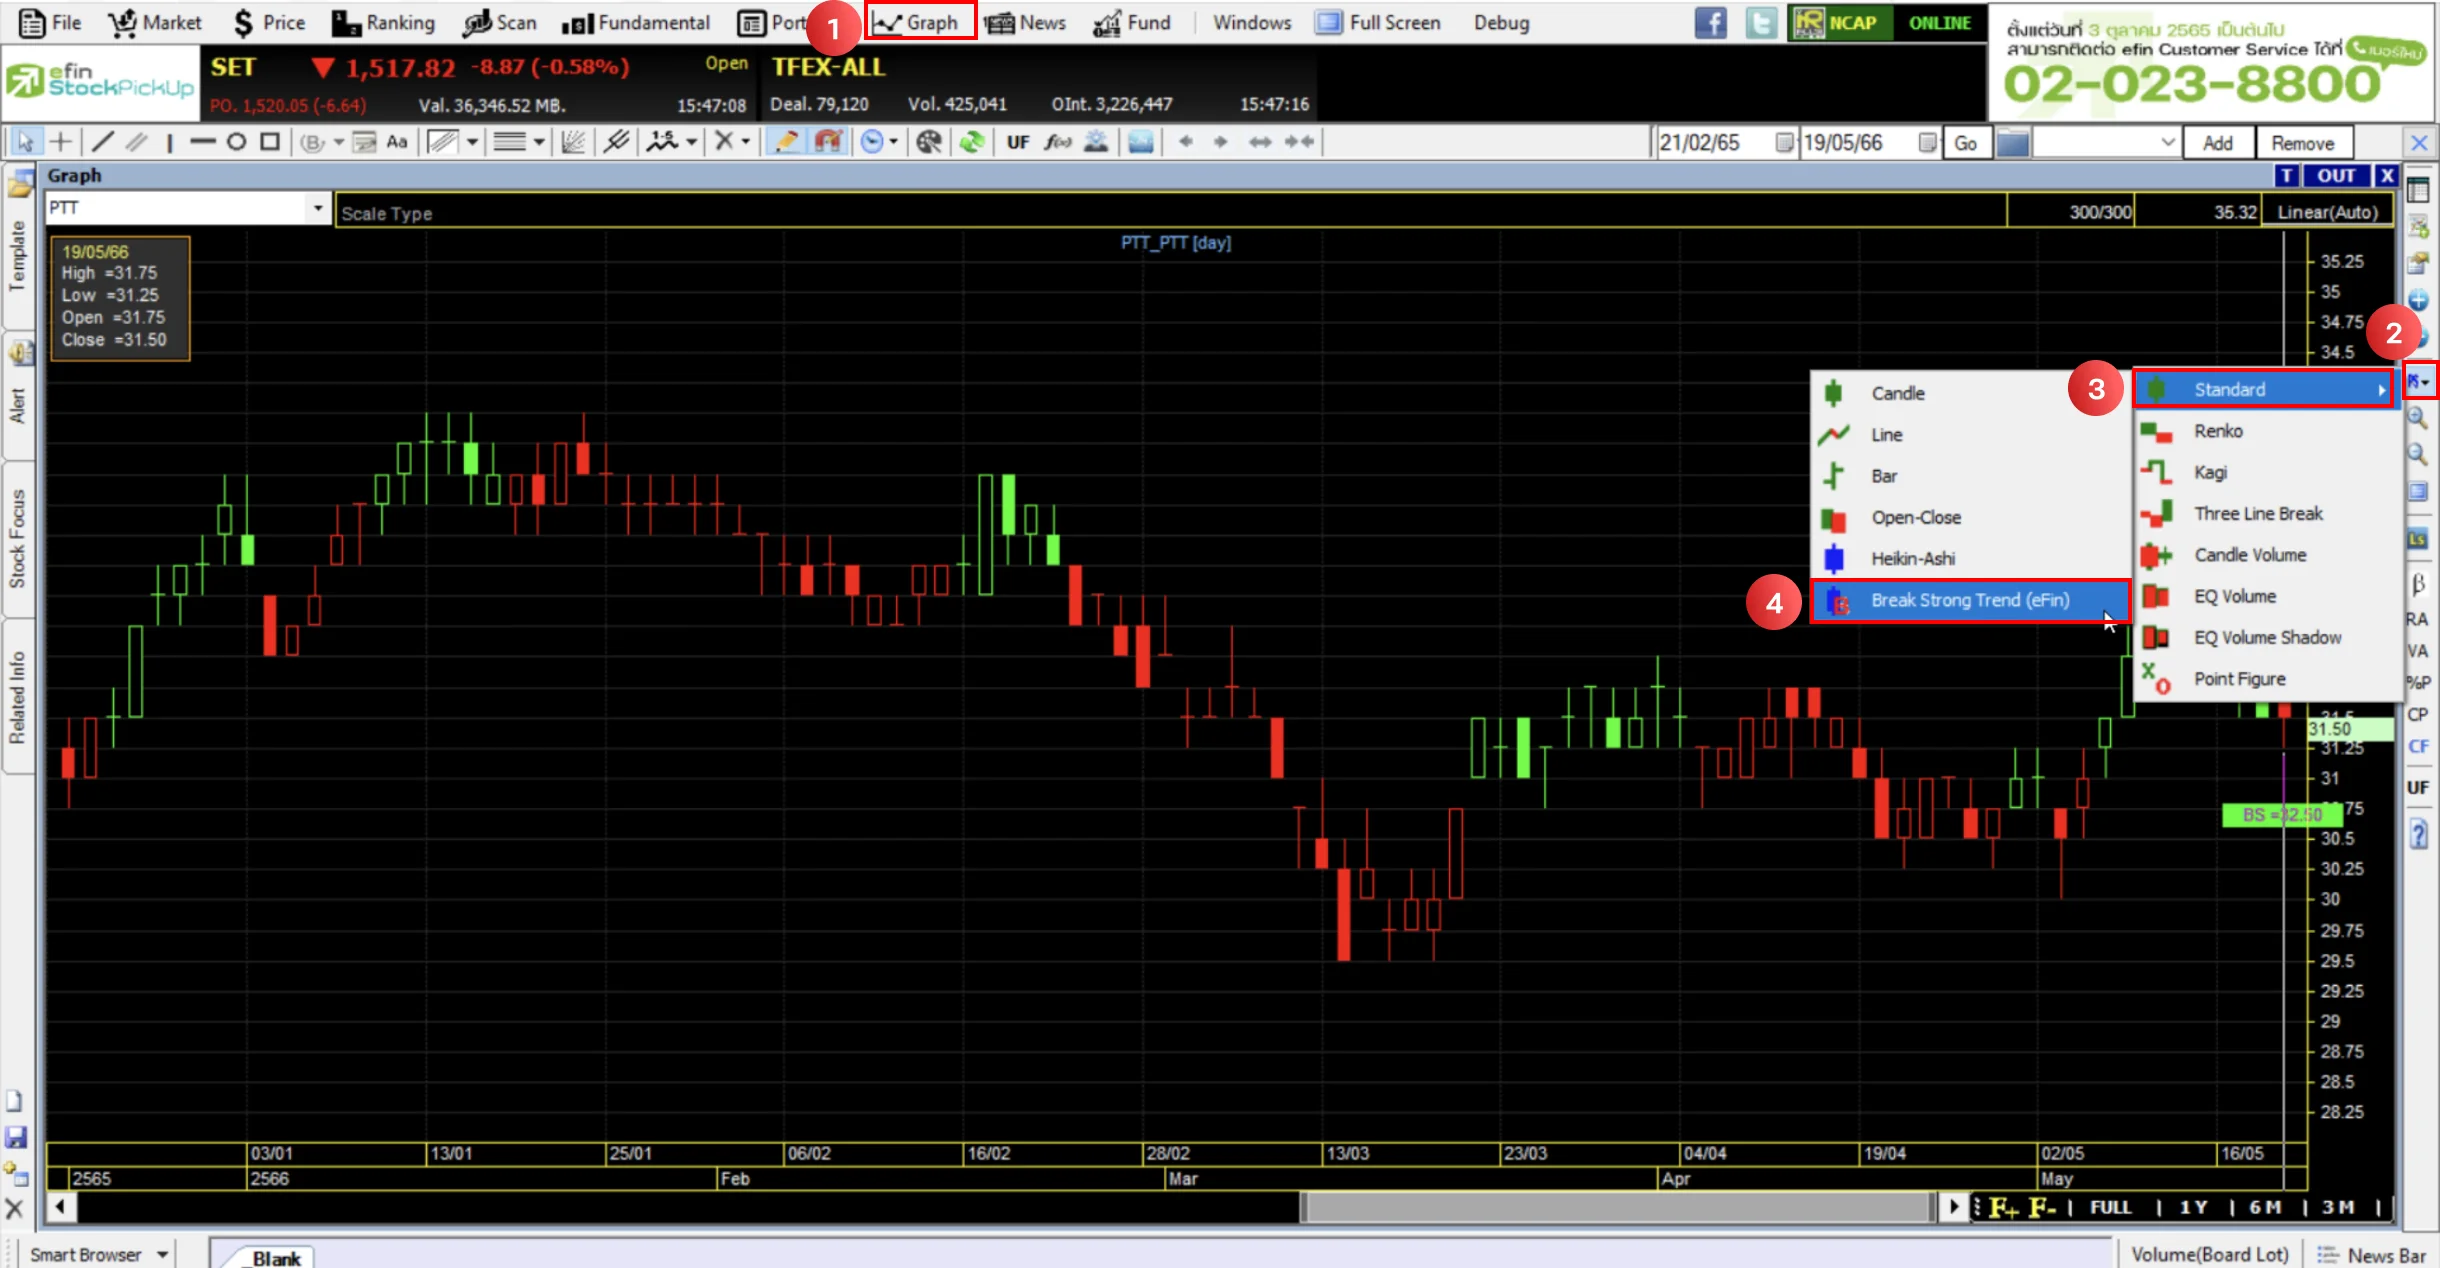
Task: Select Break Strong Trend (eFin) chart type
Action: click(x=1969, y=600)
